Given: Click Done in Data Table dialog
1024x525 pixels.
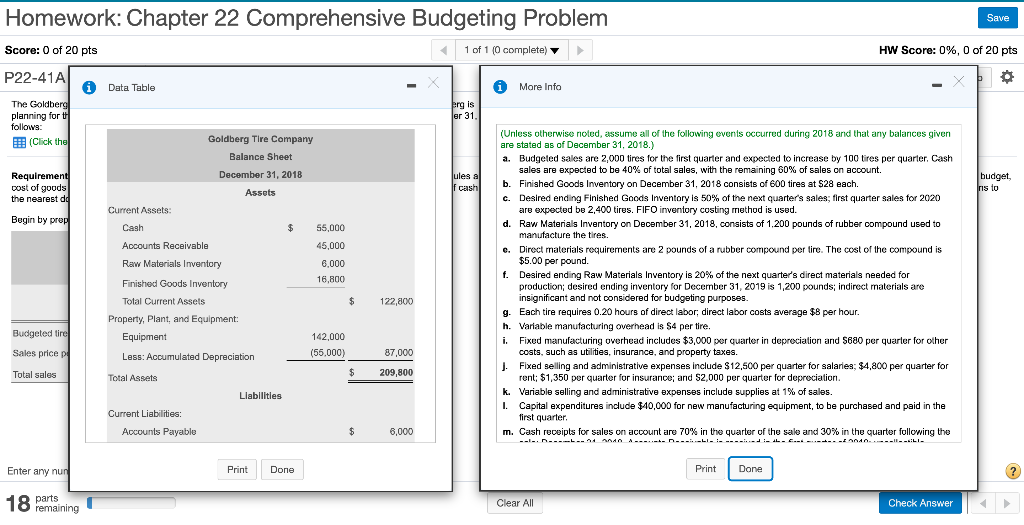Looking at the screenshot, I should [x=282, y=469].
